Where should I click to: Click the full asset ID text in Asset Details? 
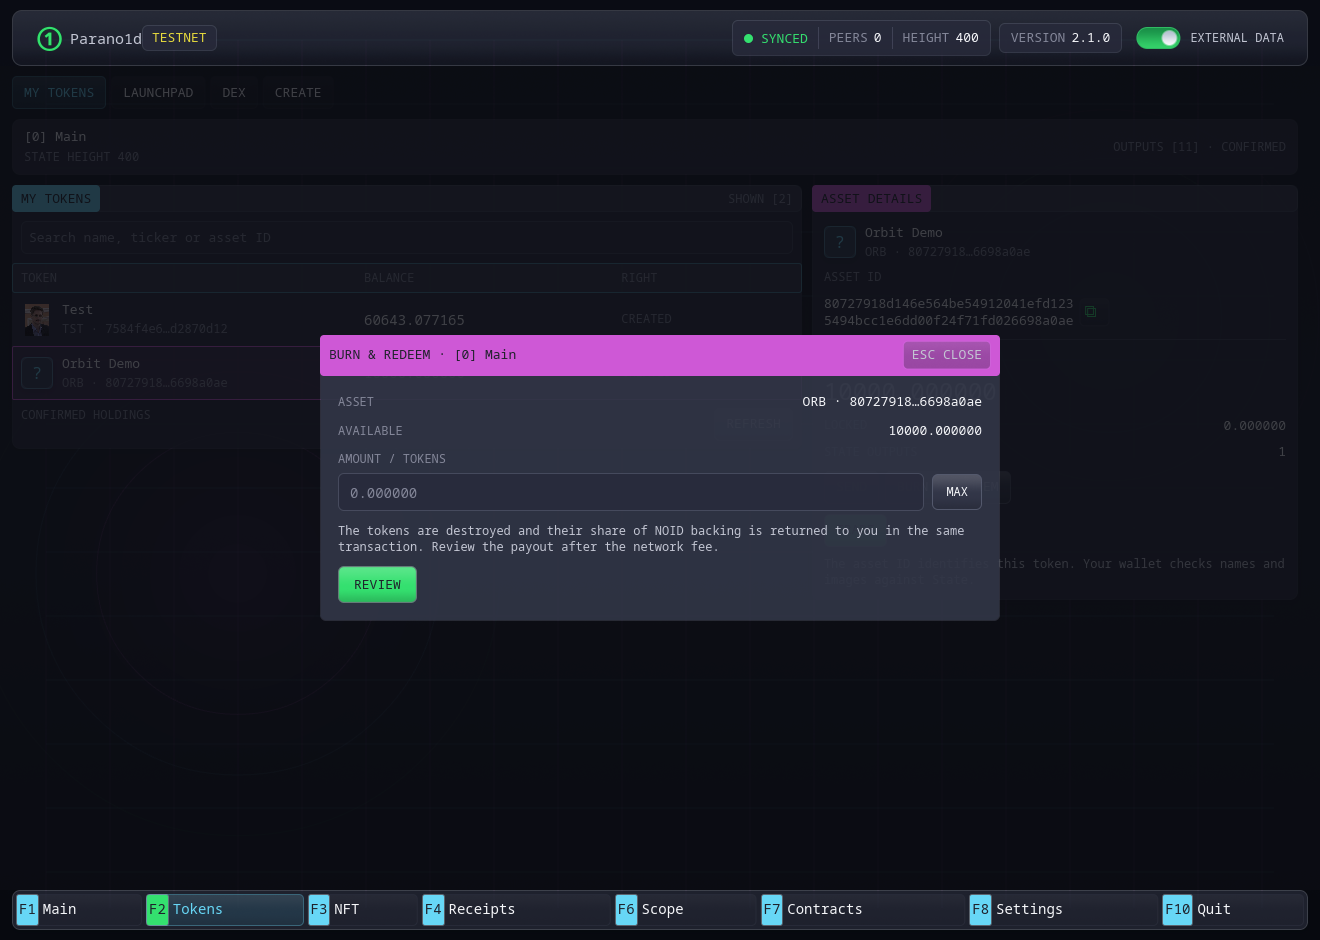tap(949, 312)
